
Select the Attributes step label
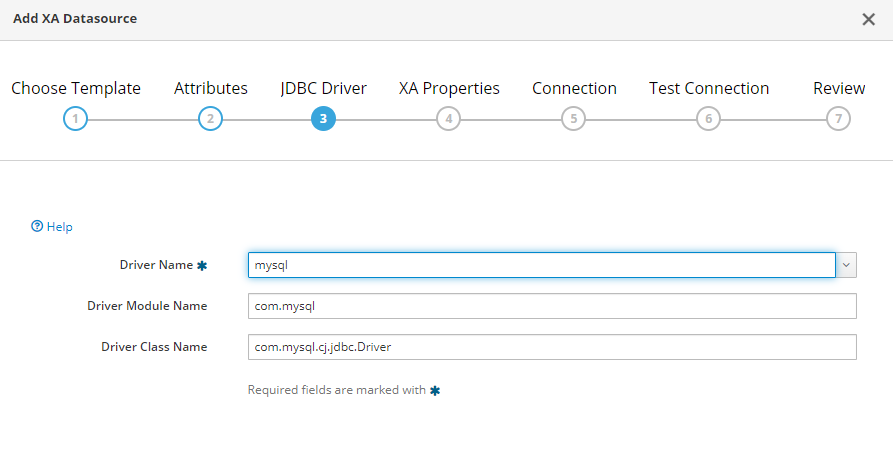(211, 88)
